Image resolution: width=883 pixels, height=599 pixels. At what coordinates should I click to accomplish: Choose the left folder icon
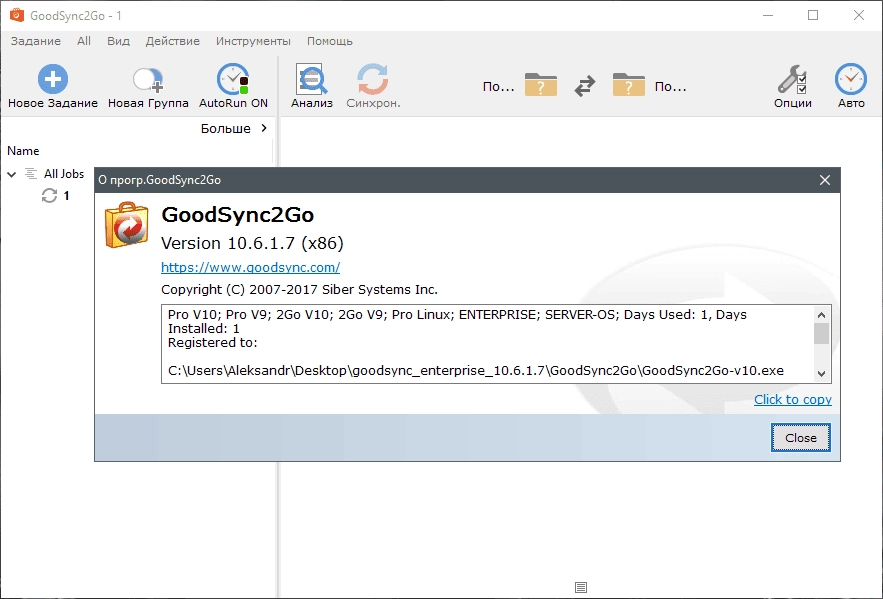[x=541, y=86]
